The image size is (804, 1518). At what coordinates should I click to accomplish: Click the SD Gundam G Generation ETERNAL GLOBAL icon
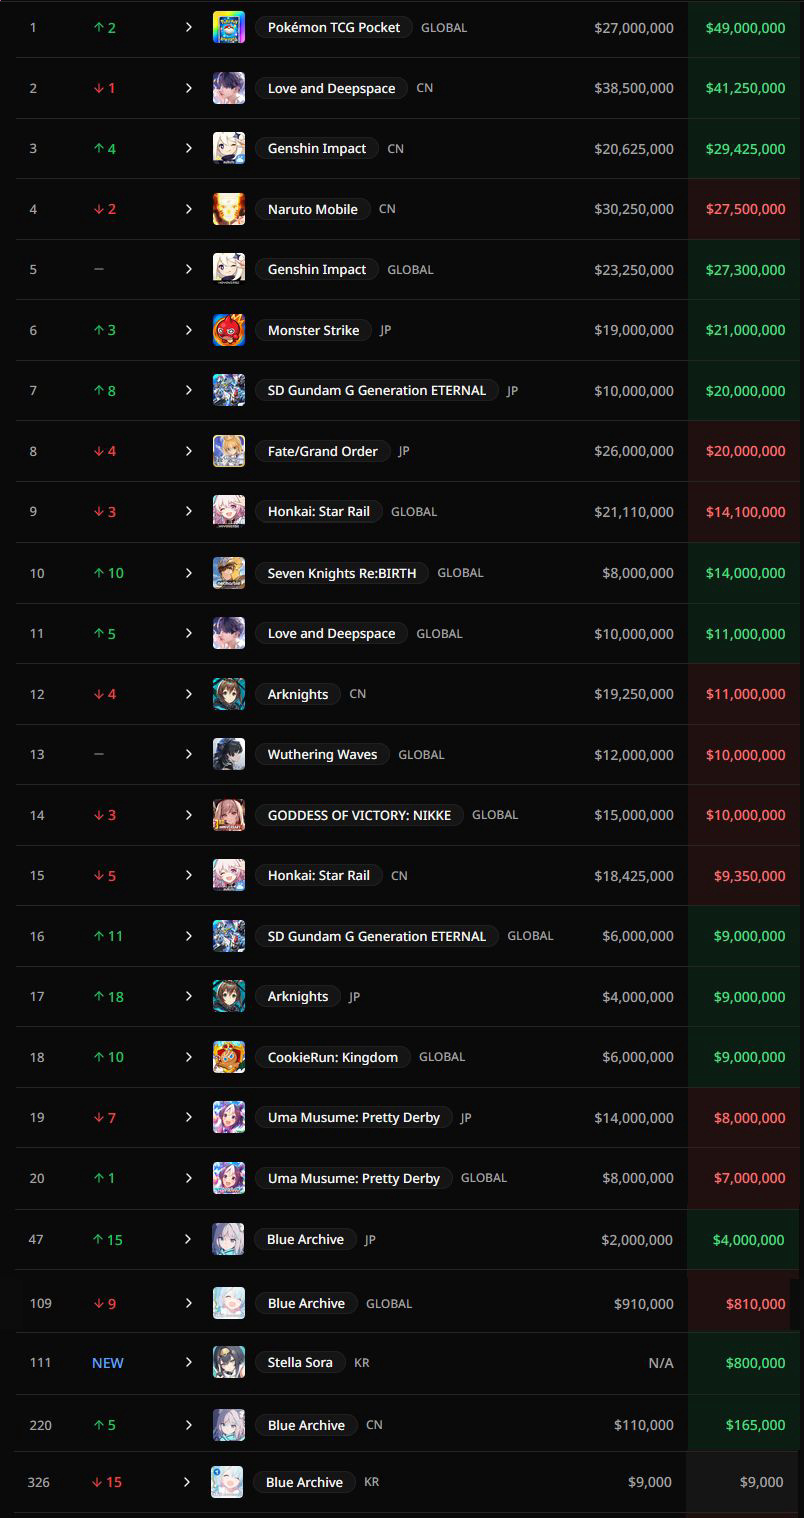click(229, 936)
